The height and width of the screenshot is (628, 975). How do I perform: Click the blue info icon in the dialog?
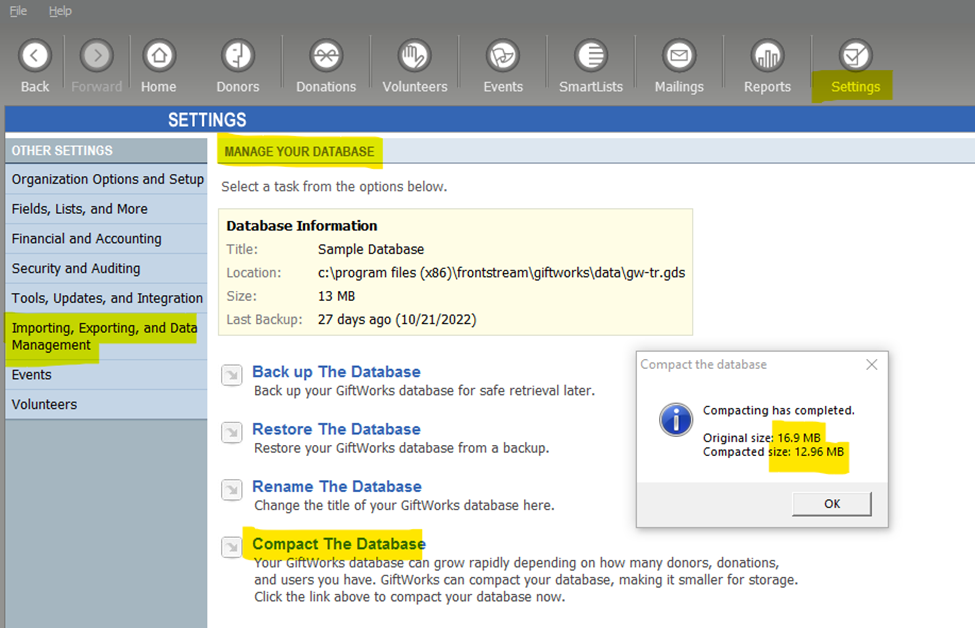coord(676,419)
